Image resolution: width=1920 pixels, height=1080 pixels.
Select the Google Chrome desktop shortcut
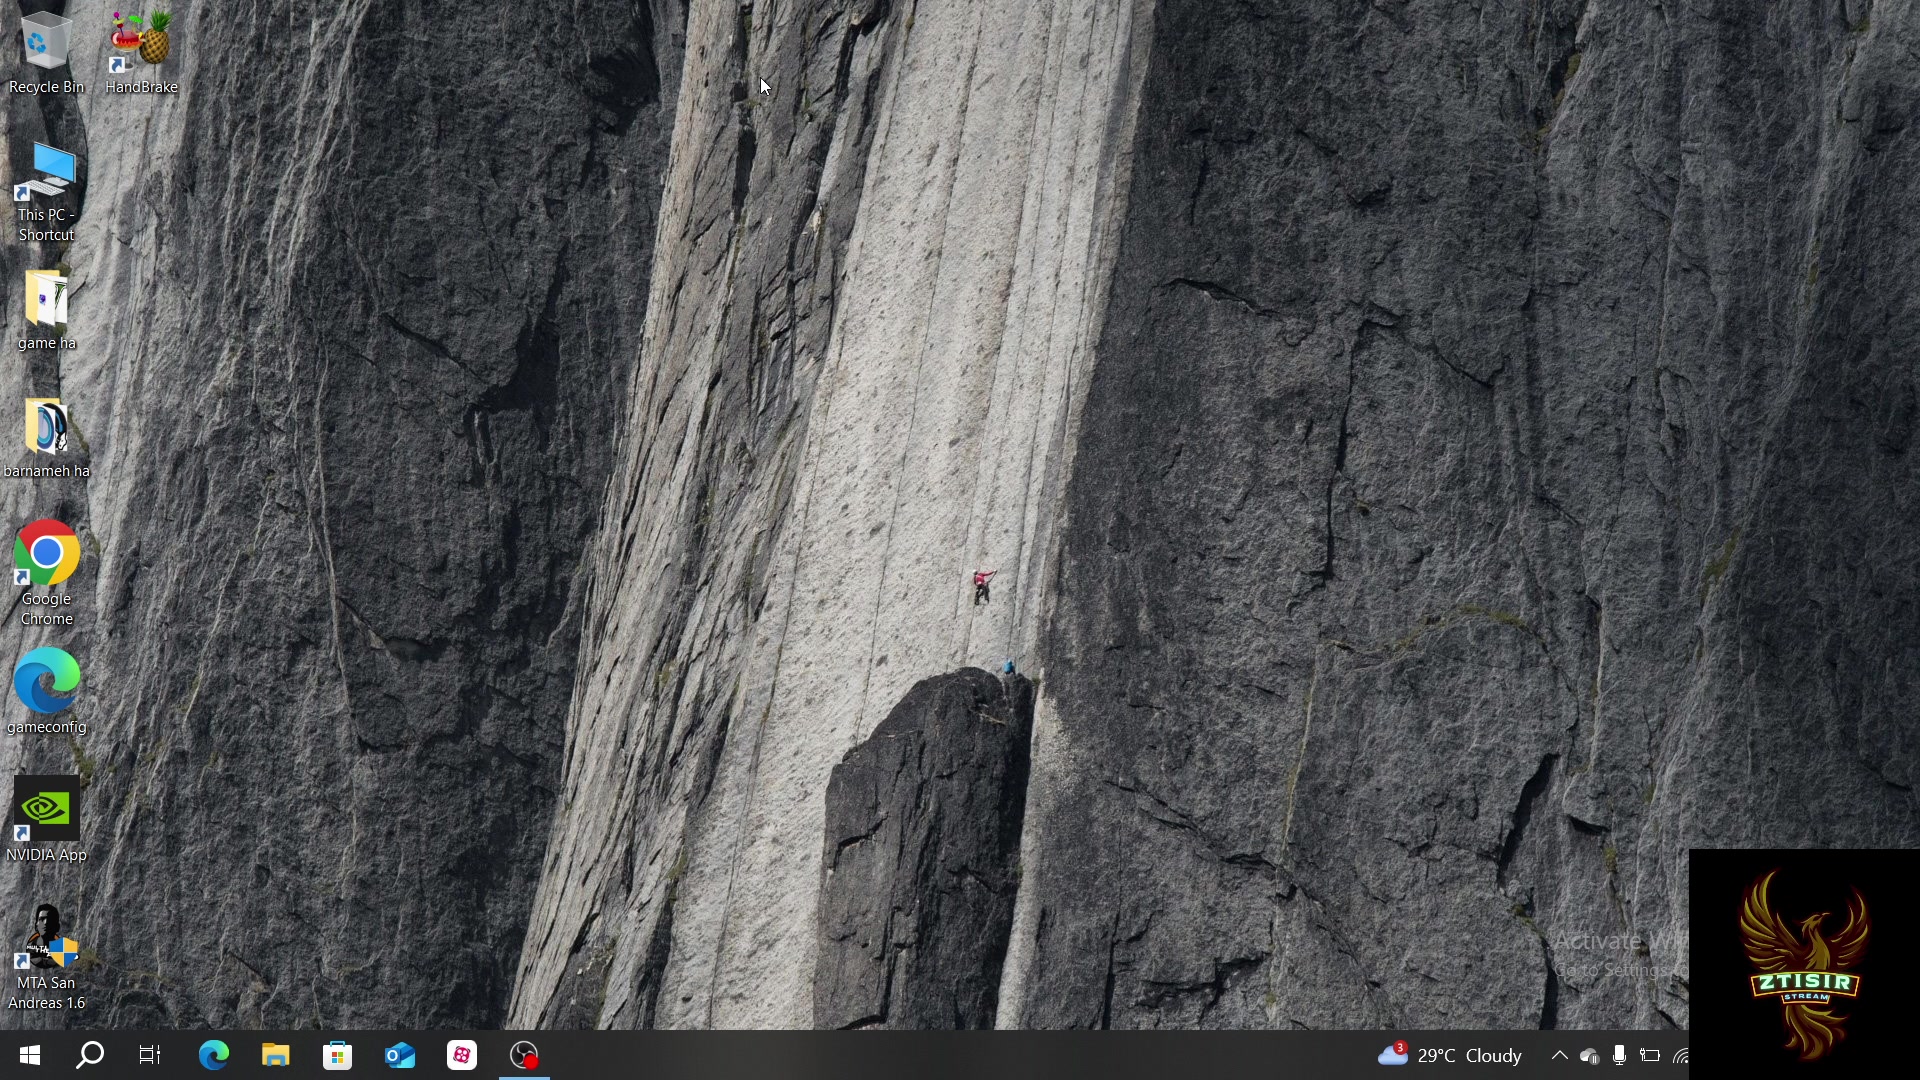(46, 574)
